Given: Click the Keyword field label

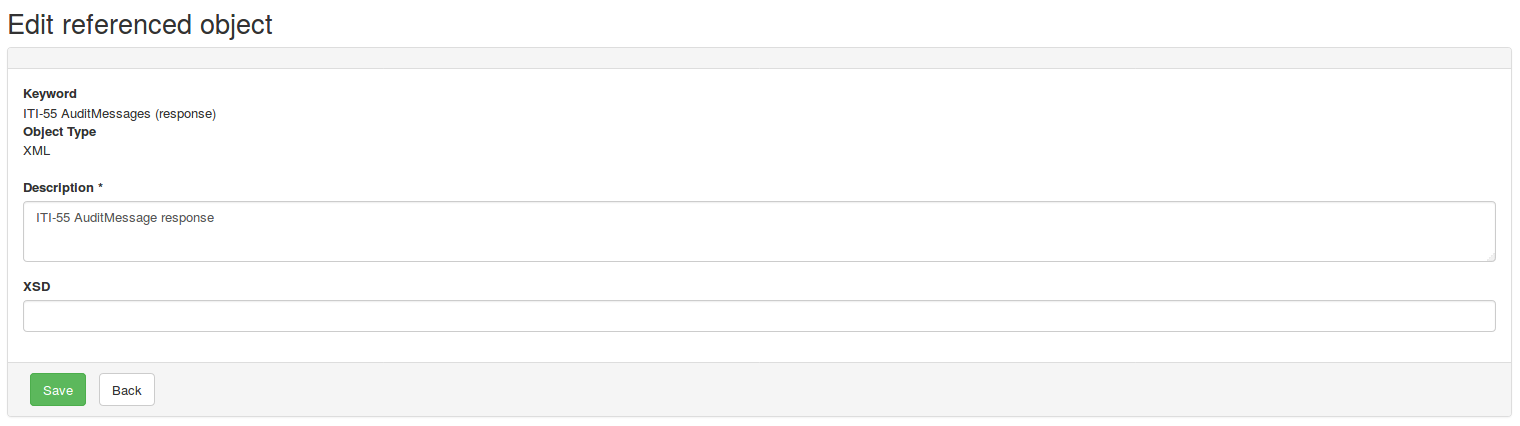Looking at the screenshot, I should point(50,94).
